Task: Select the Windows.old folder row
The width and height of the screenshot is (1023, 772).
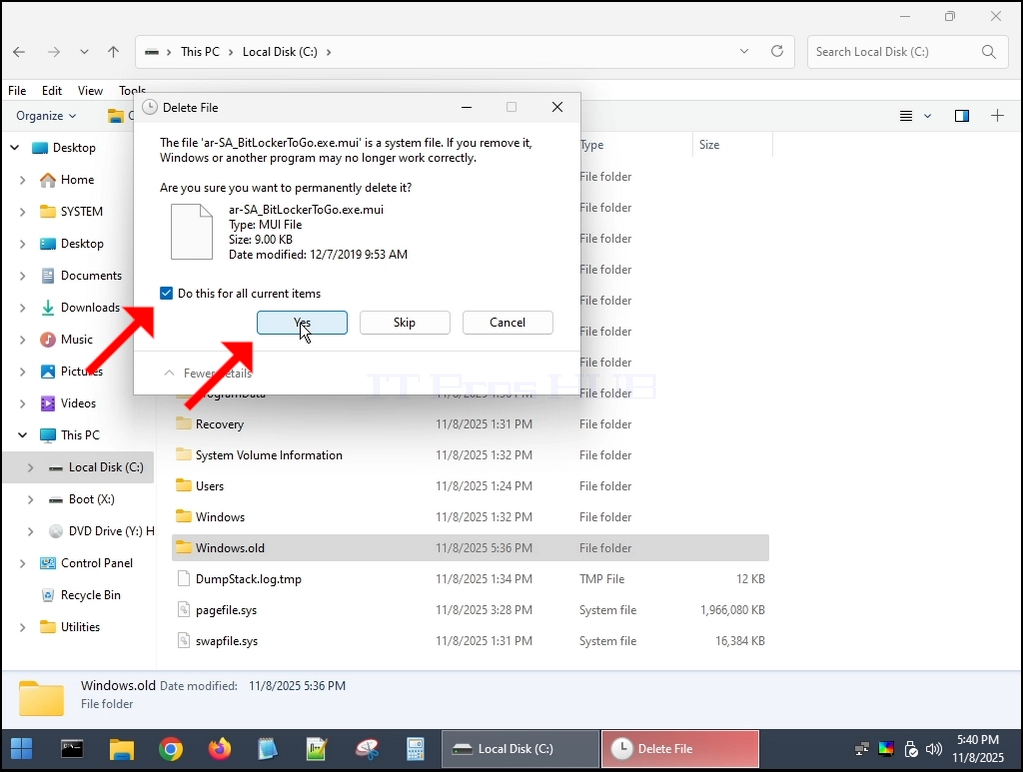Action: coord(470,548)
